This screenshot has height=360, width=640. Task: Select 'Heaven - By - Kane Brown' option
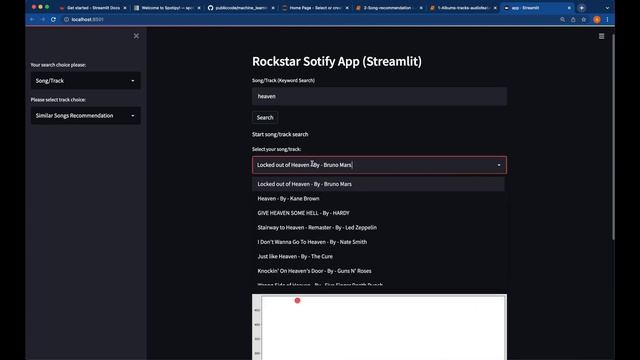[378, 199]
